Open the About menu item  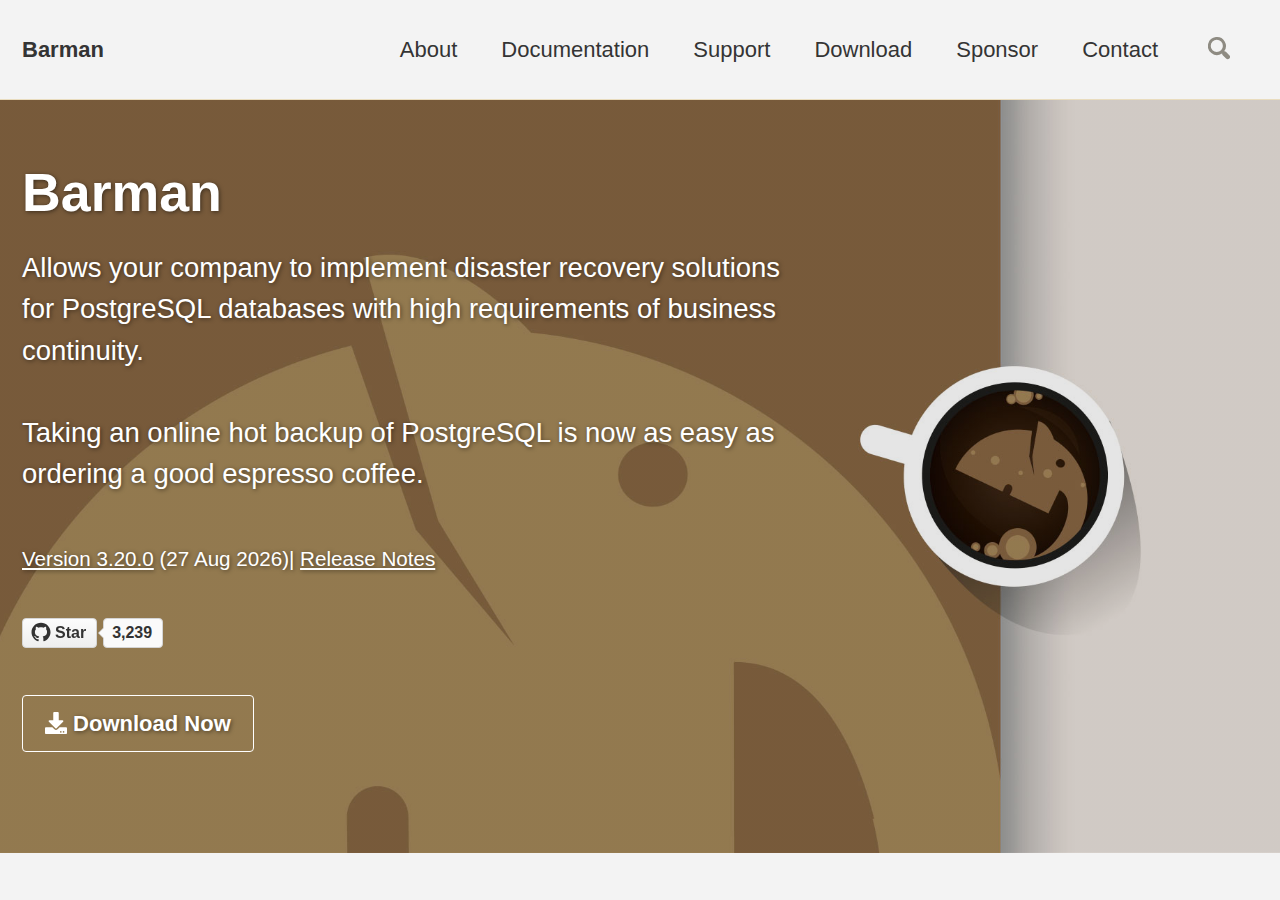[x=428, y=49]
